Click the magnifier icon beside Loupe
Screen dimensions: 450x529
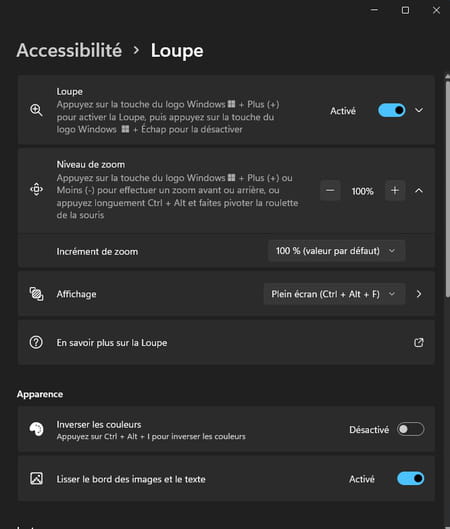36,110
